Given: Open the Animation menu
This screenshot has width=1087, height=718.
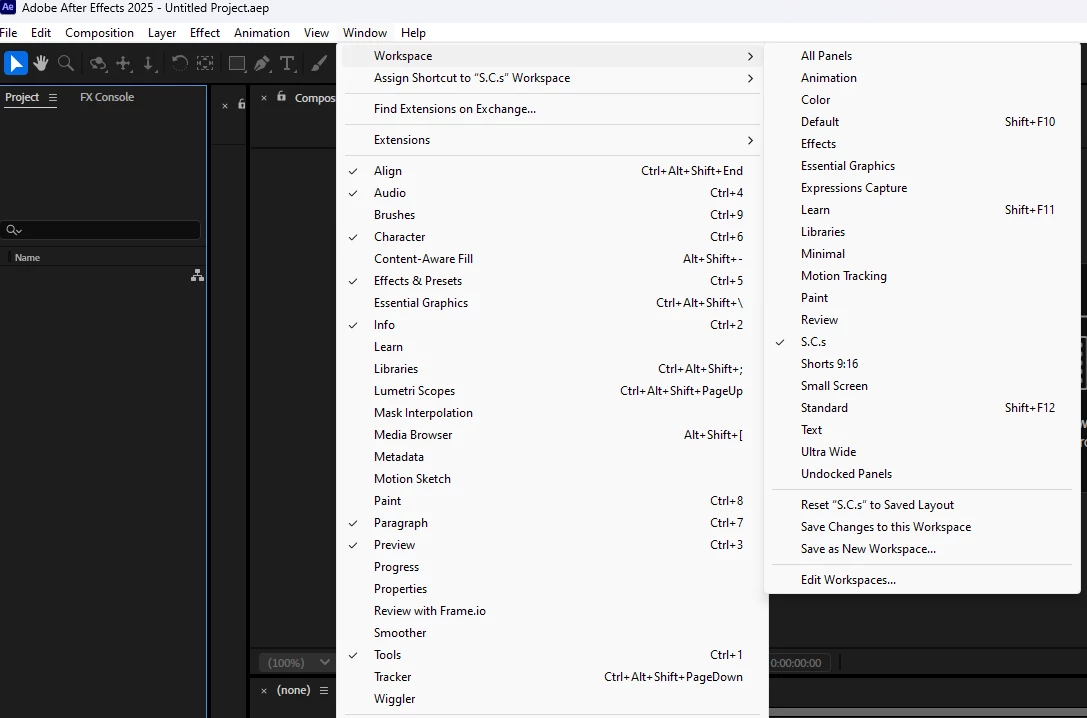Looking at the screenshot, I should 261,33.
